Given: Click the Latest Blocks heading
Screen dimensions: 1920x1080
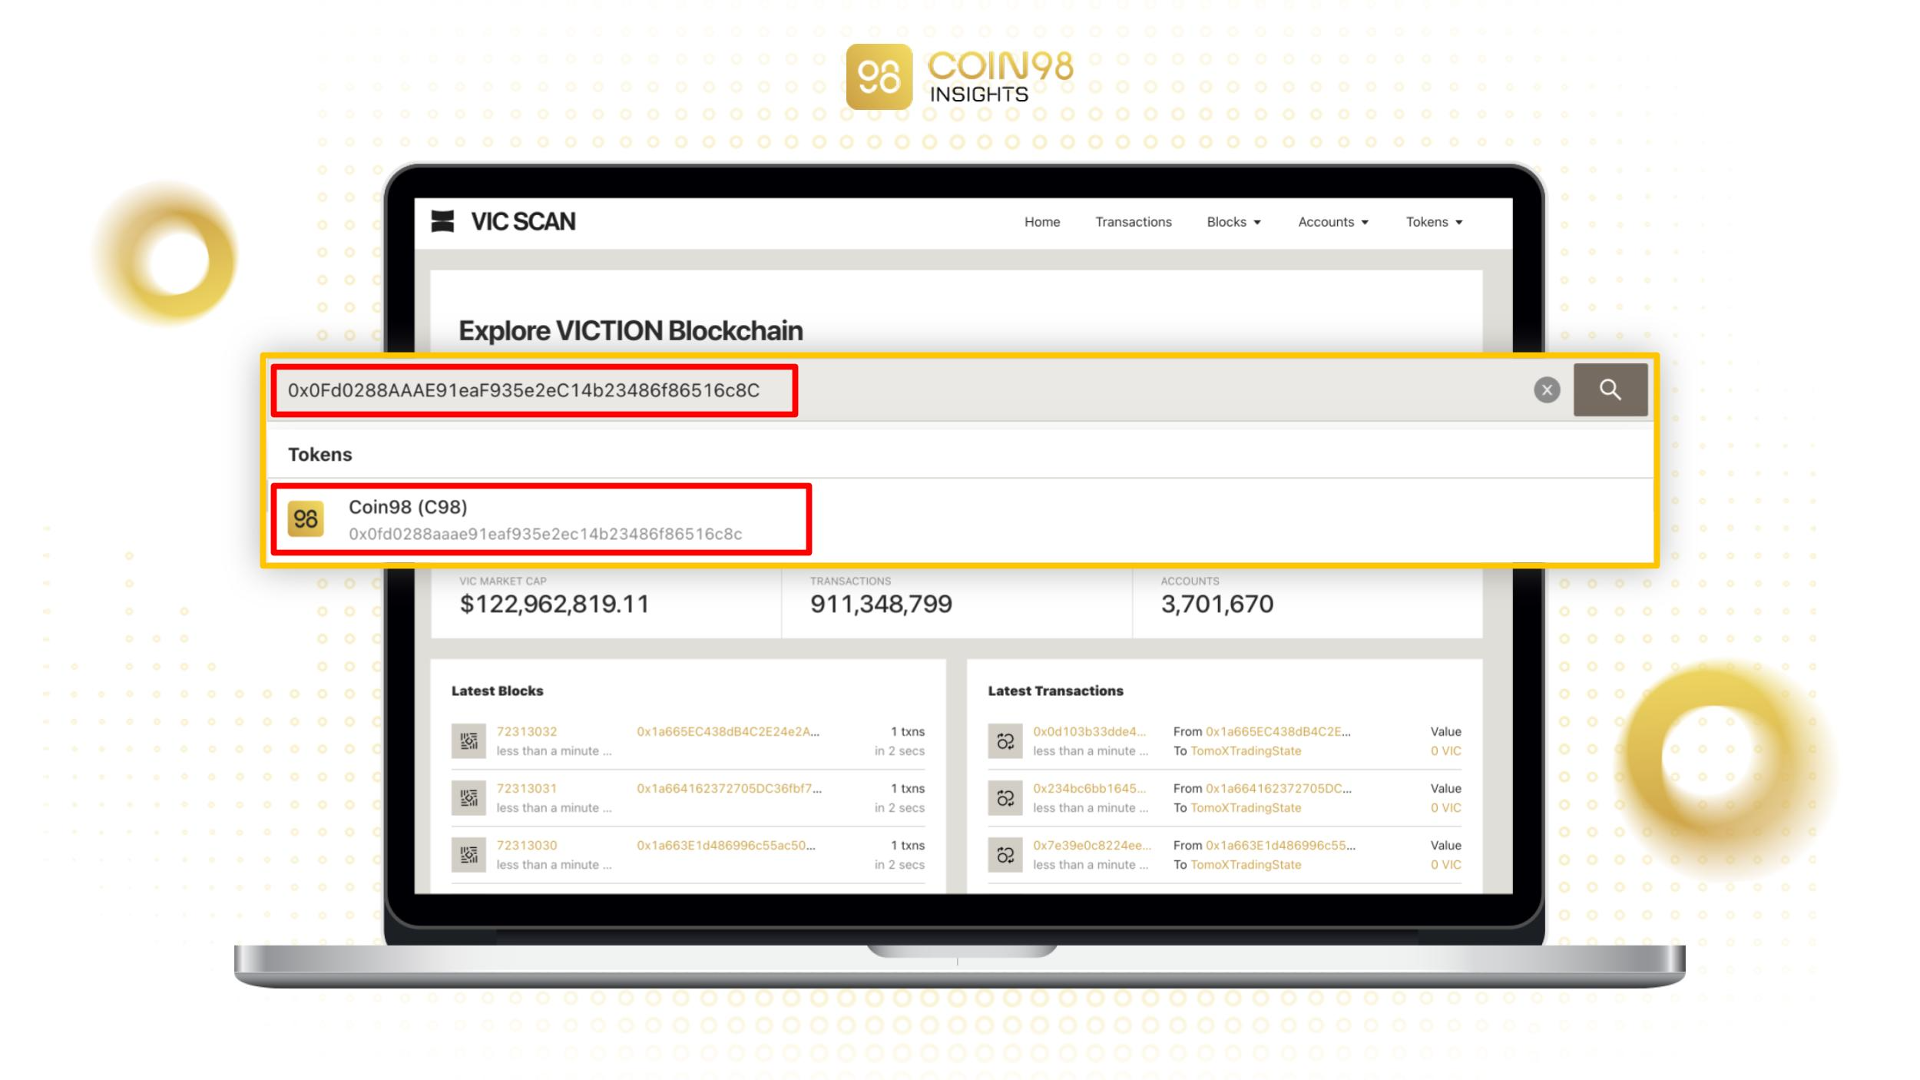Looking at the screenshot, I should click(x=497, y=691).
